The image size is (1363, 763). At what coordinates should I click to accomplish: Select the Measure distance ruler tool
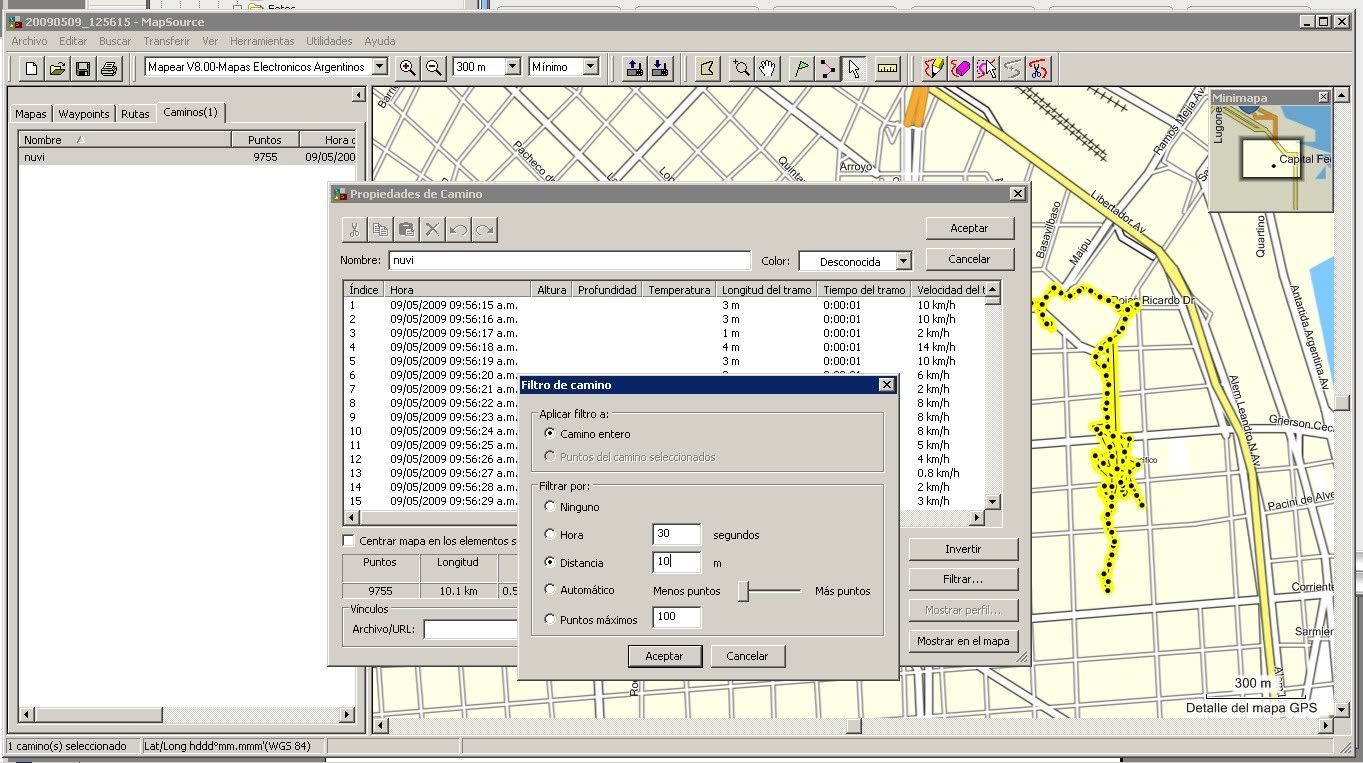tap(887, 68)
